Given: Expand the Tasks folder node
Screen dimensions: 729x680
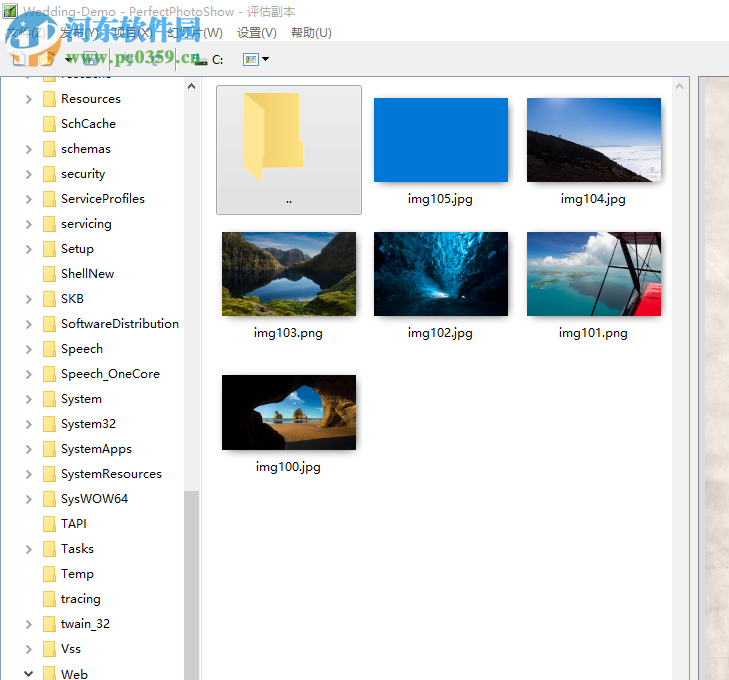Looking at the screenshot, I should click(x=29, y=549).
